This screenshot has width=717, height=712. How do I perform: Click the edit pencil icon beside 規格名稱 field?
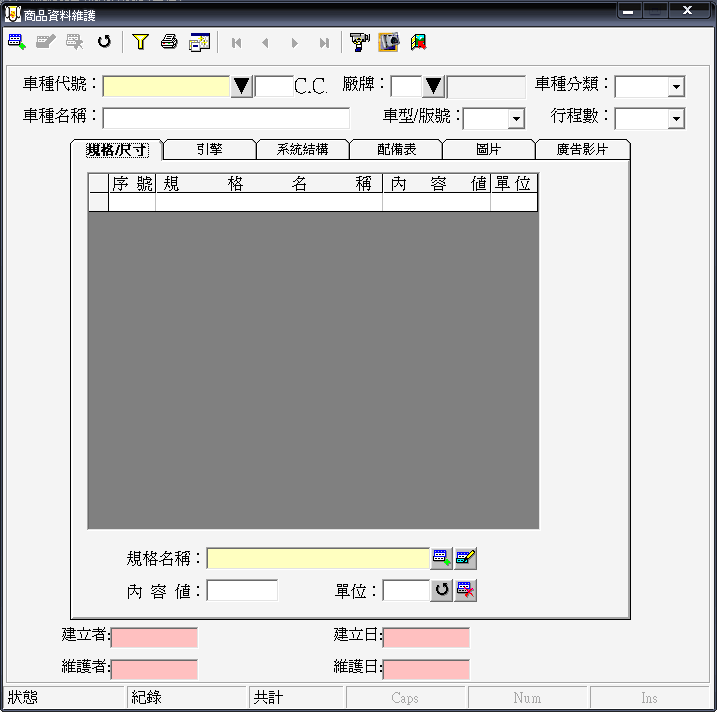pos(466,558)
